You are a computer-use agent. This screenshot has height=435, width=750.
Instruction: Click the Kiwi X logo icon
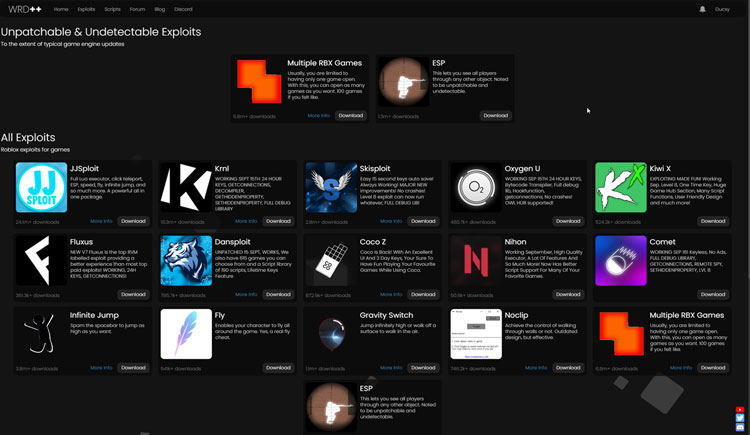coord(621,188)
